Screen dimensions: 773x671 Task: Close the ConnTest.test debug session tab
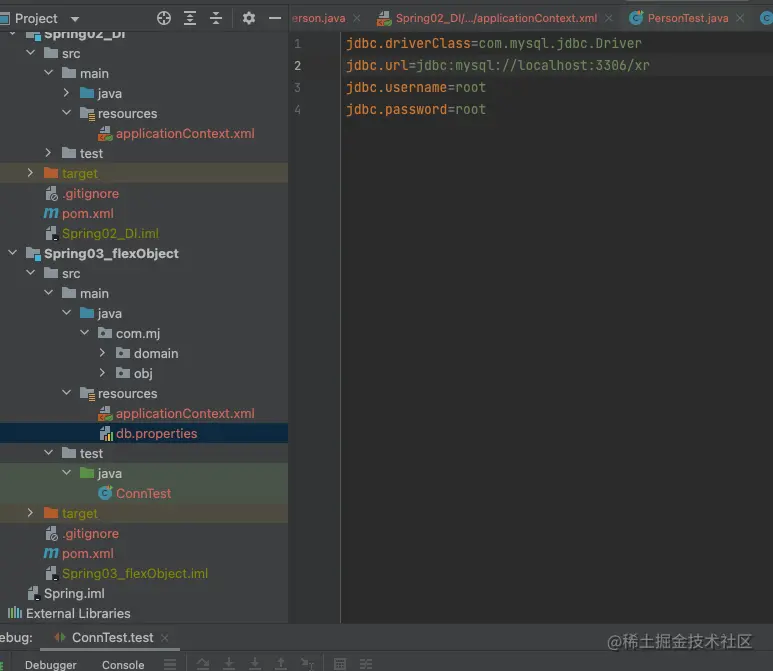[165, 638]
